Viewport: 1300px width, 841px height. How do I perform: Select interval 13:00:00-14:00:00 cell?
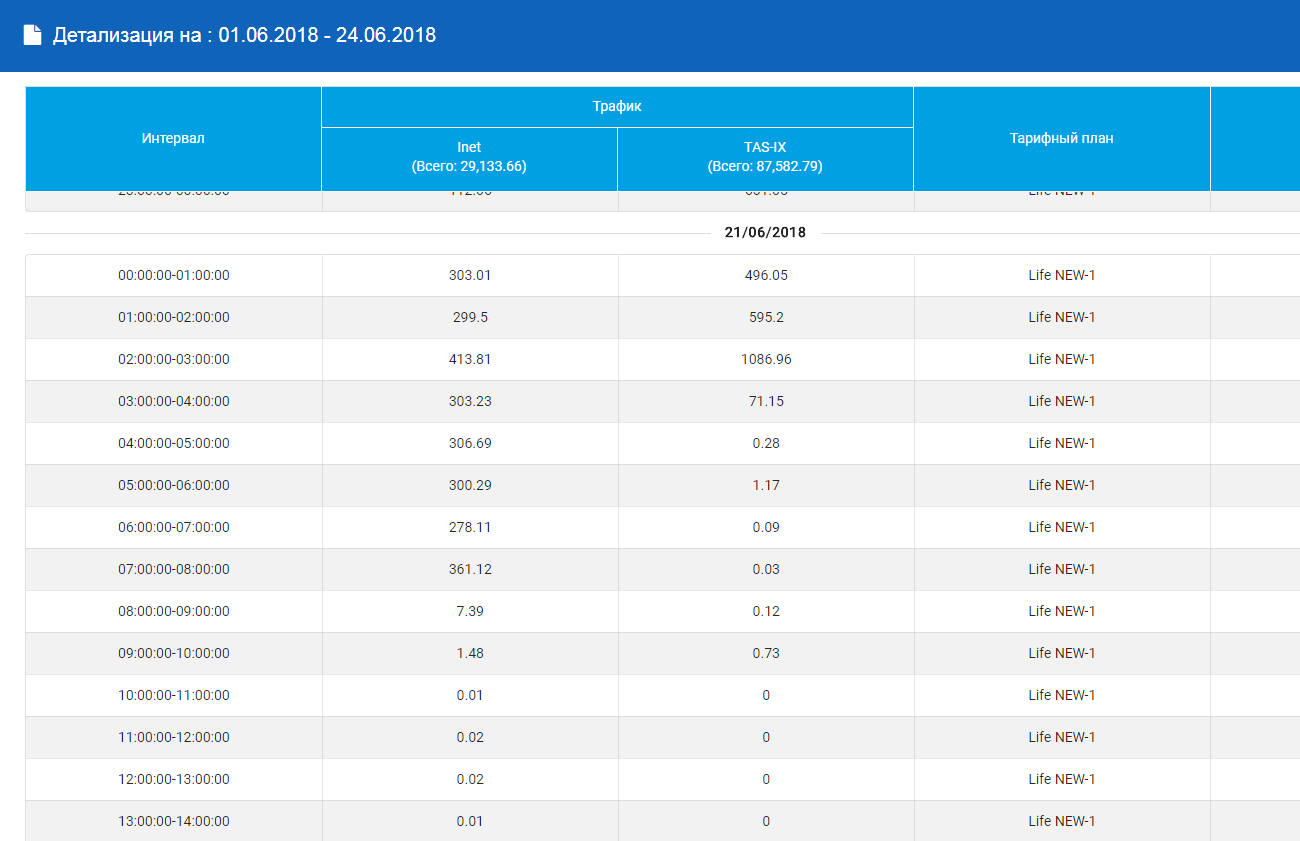[174, 821]
